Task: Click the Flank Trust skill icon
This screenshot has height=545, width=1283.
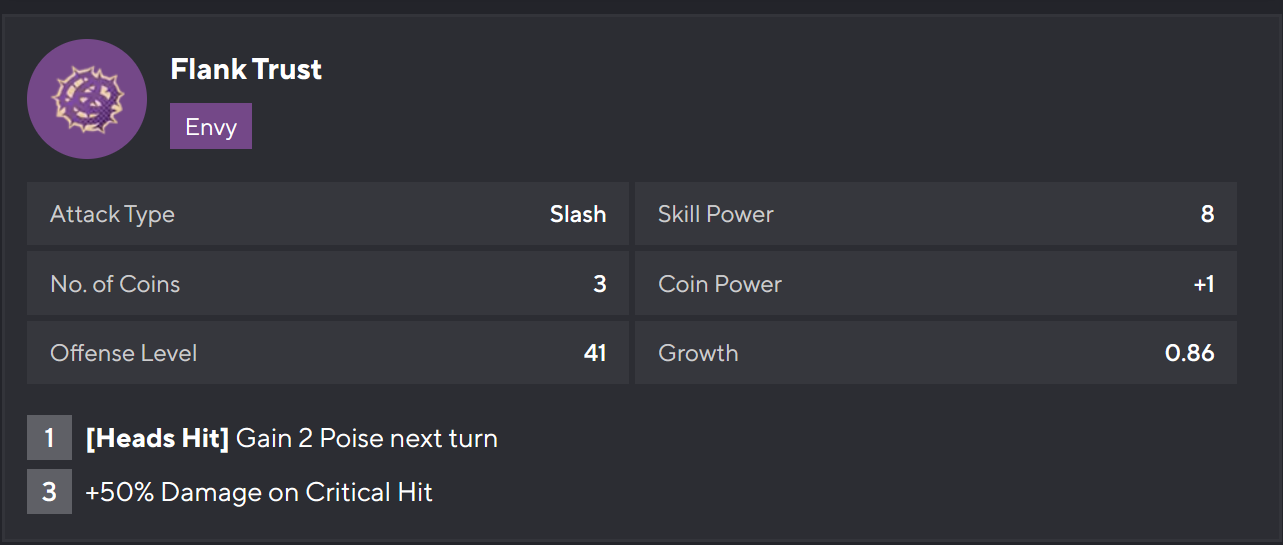Action: pyautogui.click(x=87, y=99)
